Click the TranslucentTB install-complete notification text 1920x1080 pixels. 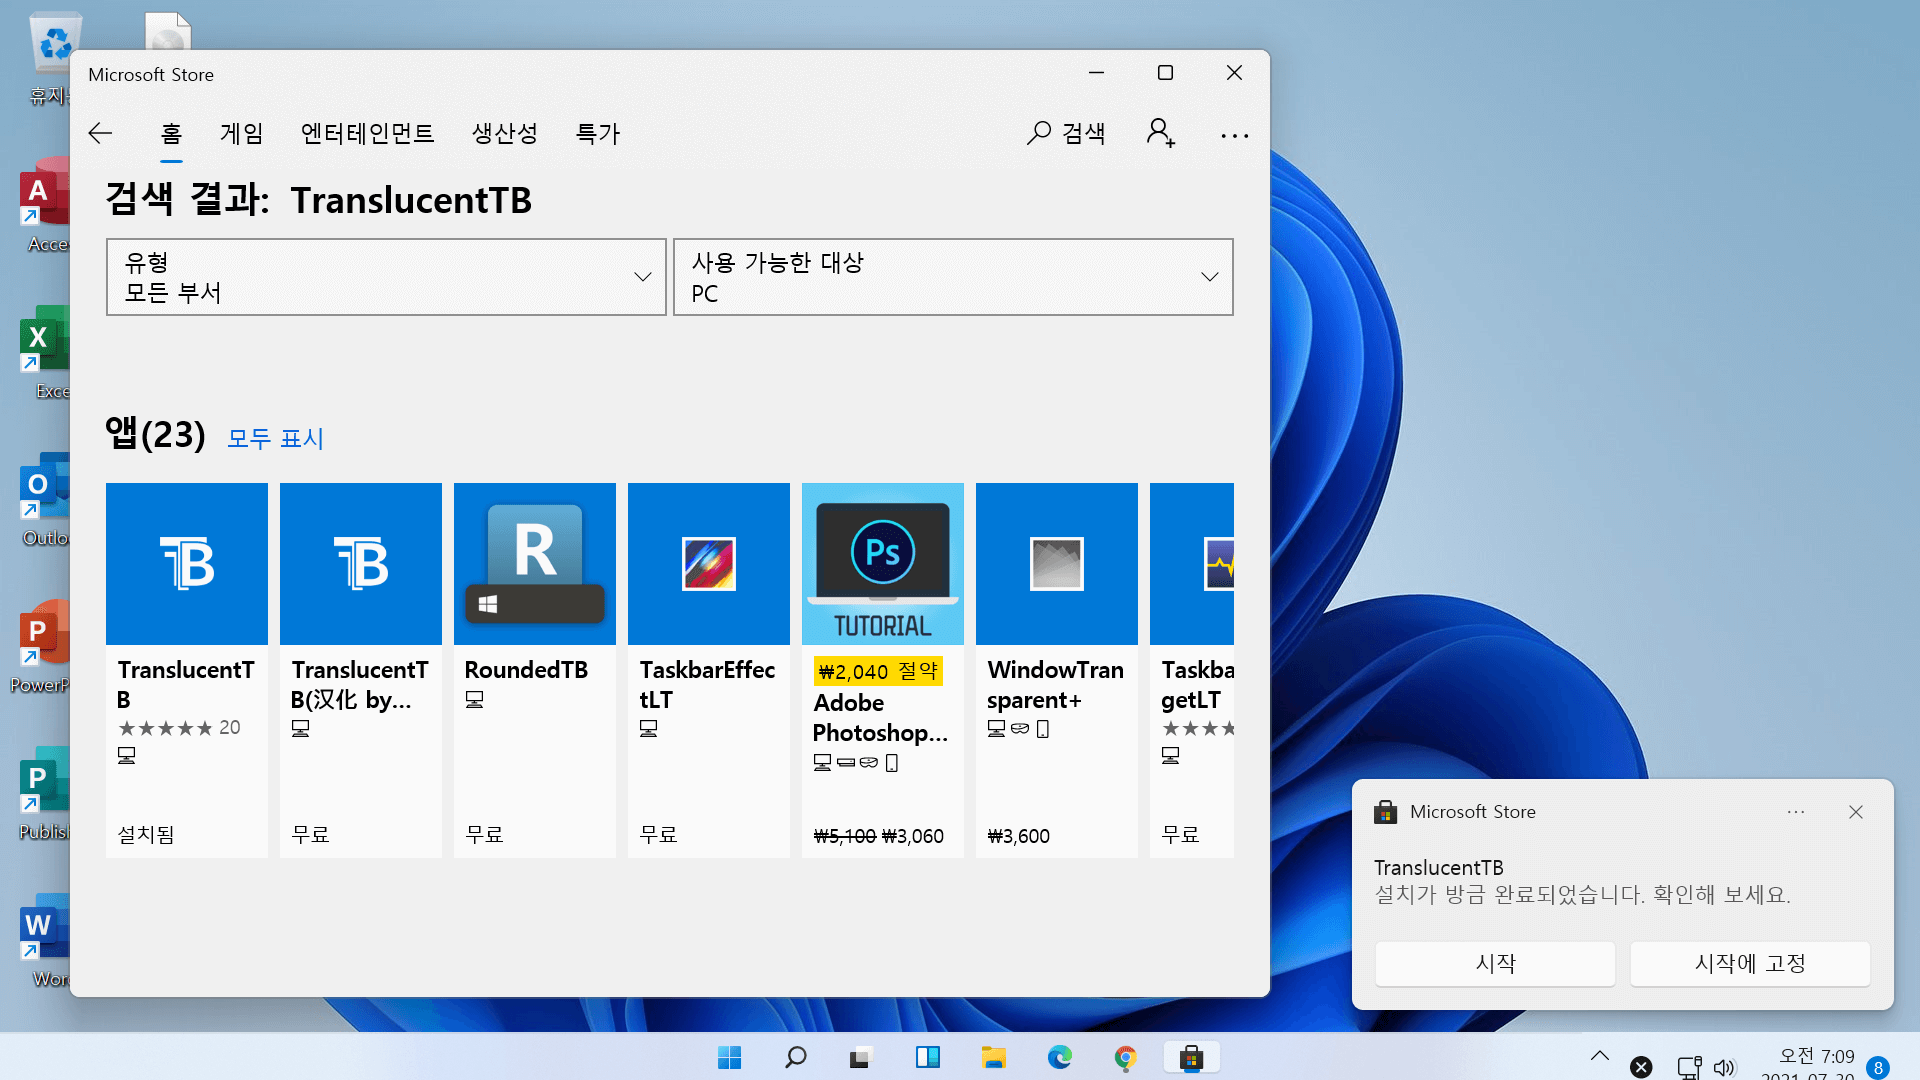1582,881
